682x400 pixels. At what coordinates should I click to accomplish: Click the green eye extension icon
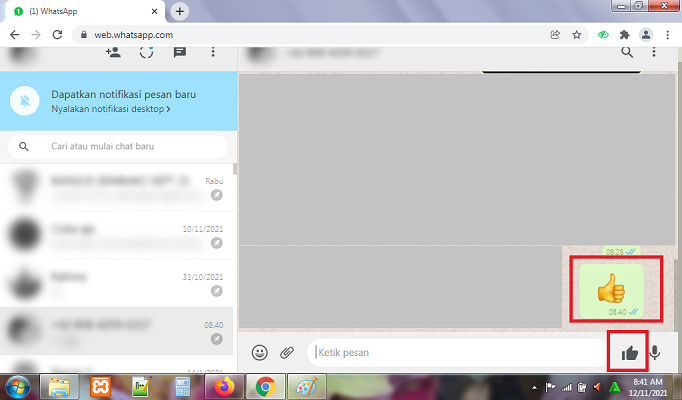point(603,35)
